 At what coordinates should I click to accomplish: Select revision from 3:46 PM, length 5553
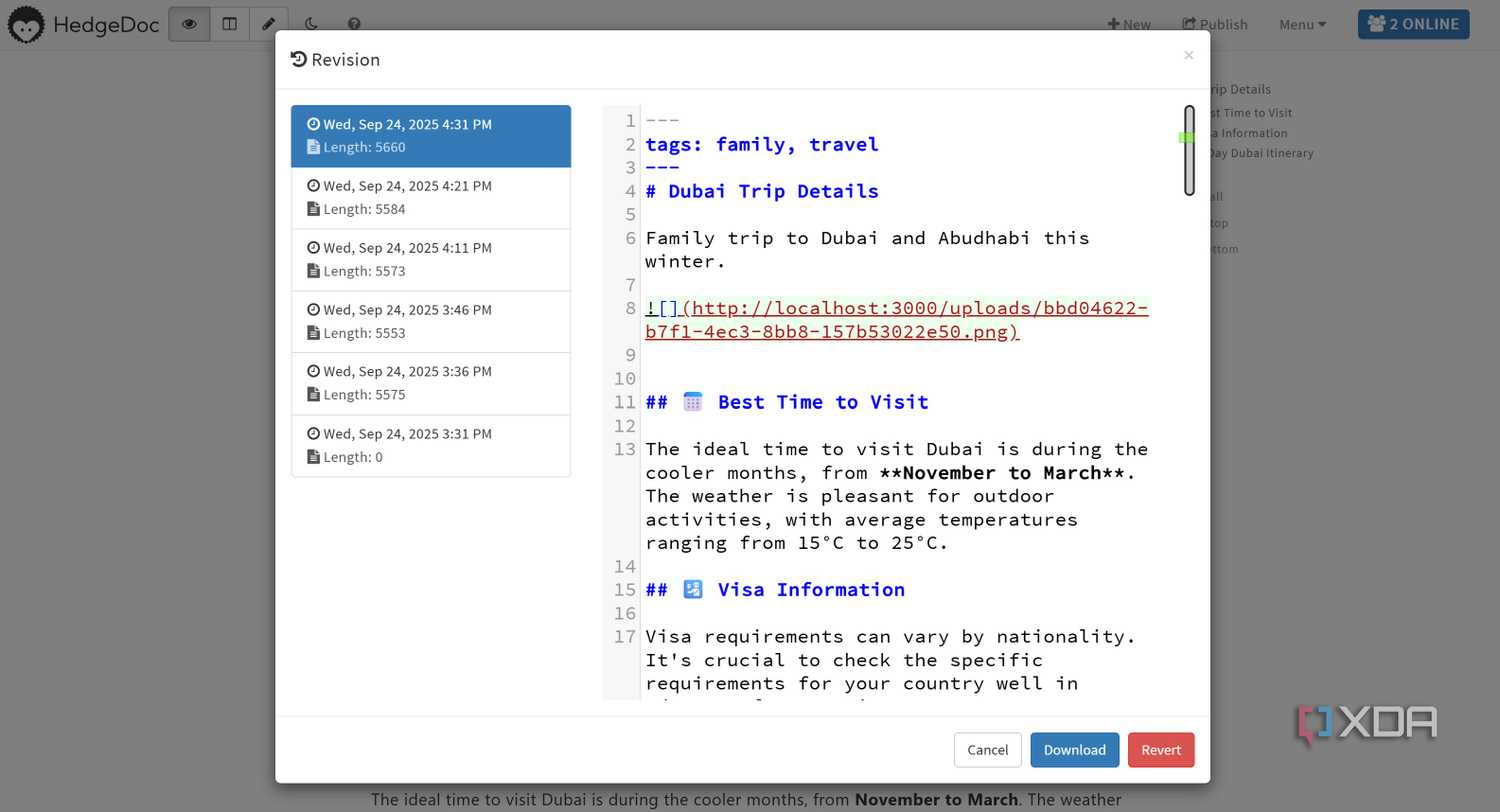pyautogui.click(x=431, y=322)
